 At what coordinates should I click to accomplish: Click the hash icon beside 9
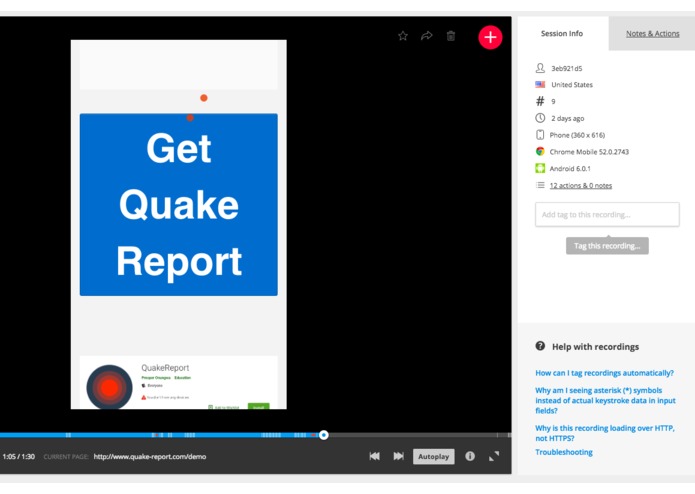[x=540, y=101]
